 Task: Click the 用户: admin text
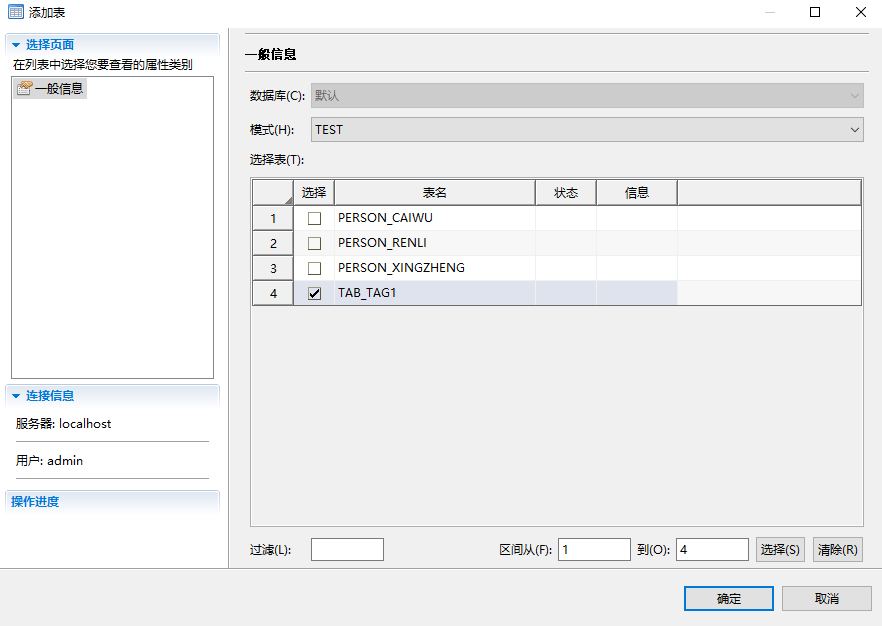(x=50, y=461)
